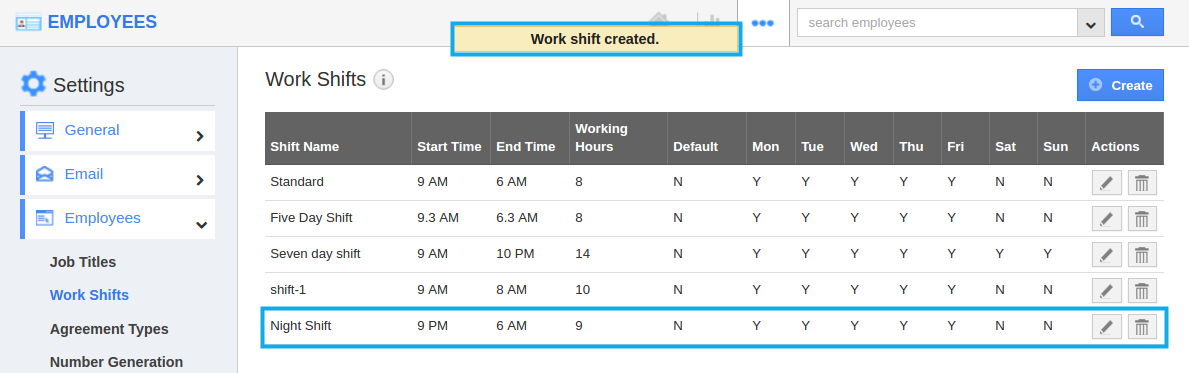Viewport: 1189px width, 373px height.
Task: Delete the Seven day shift row
Action: (1142, 255)
